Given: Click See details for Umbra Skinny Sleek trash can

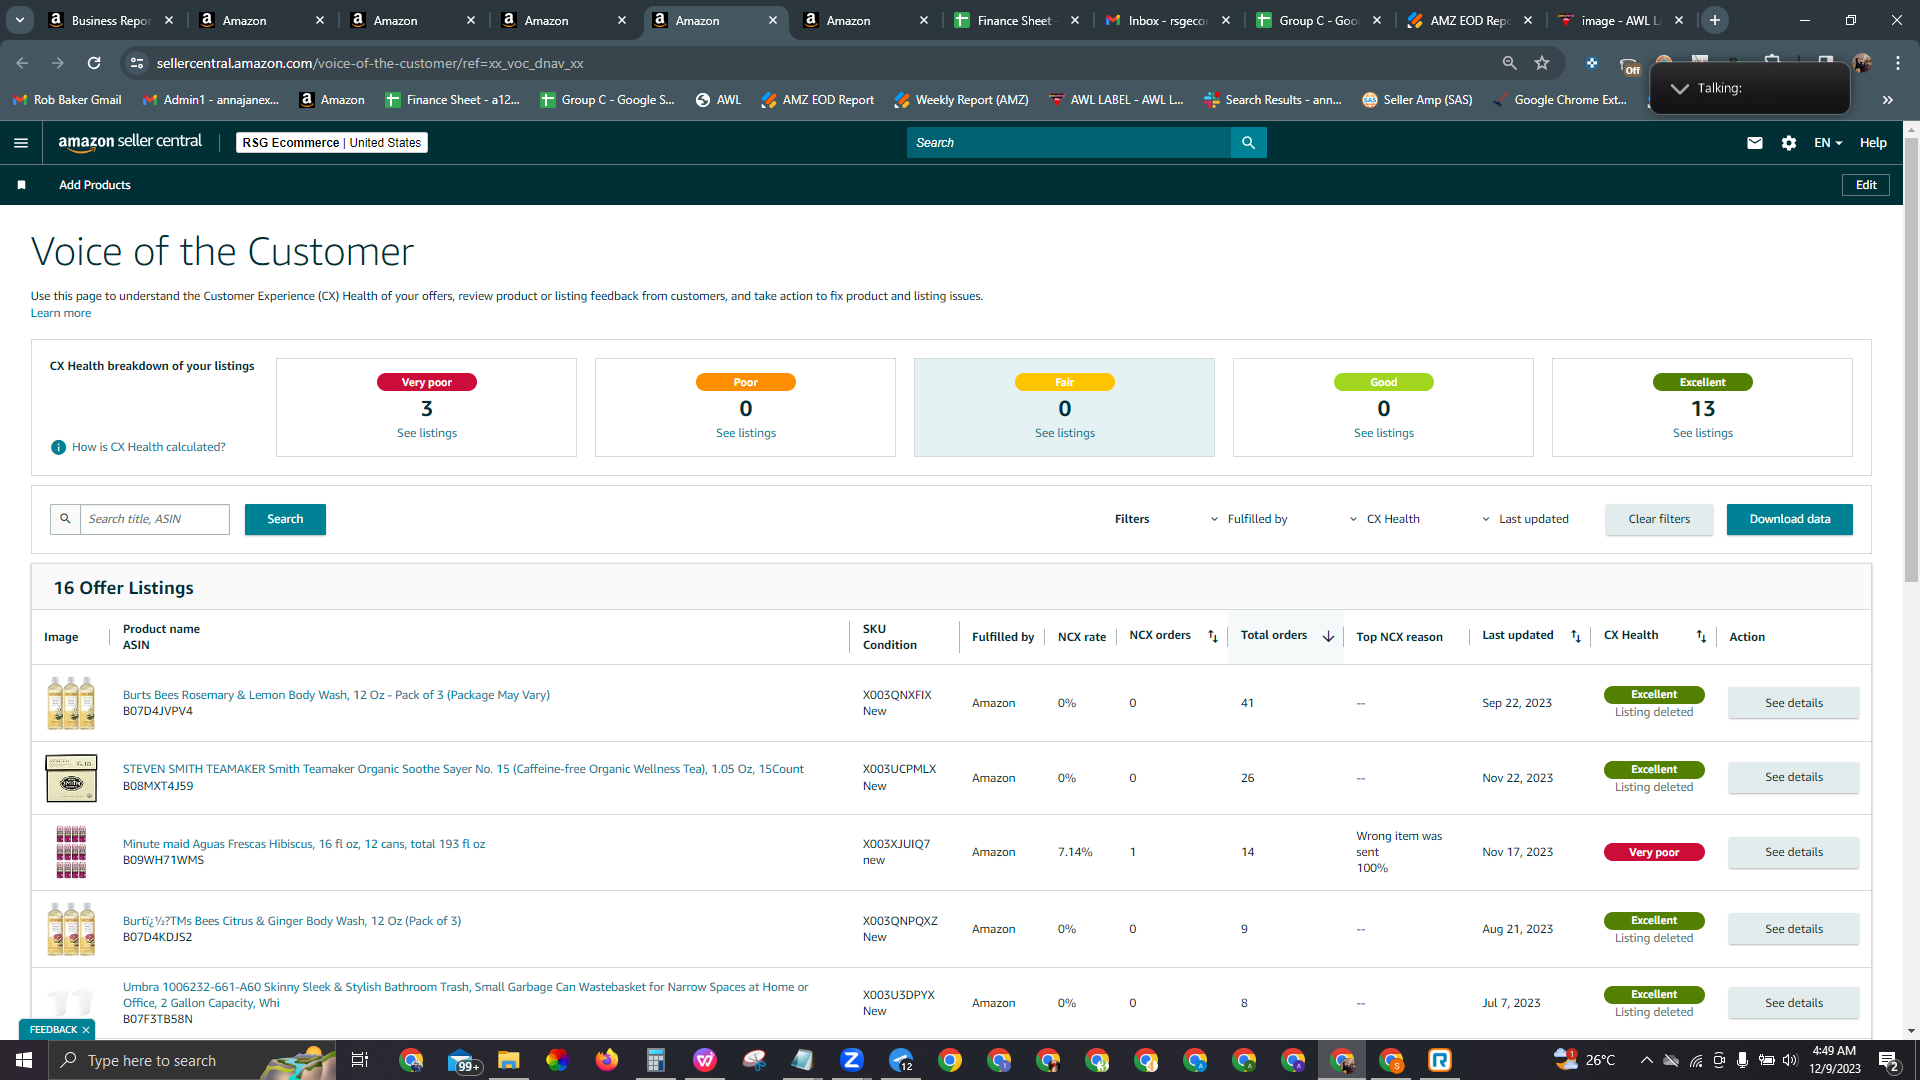Looking at the screenshot, I should coord(1793,1003).
